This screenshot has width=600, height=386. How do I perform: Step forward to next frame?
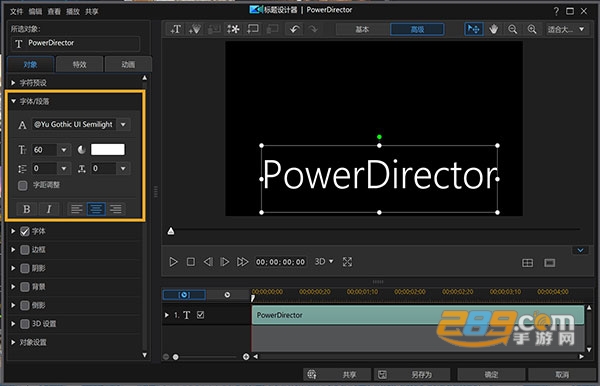(225, 262)
